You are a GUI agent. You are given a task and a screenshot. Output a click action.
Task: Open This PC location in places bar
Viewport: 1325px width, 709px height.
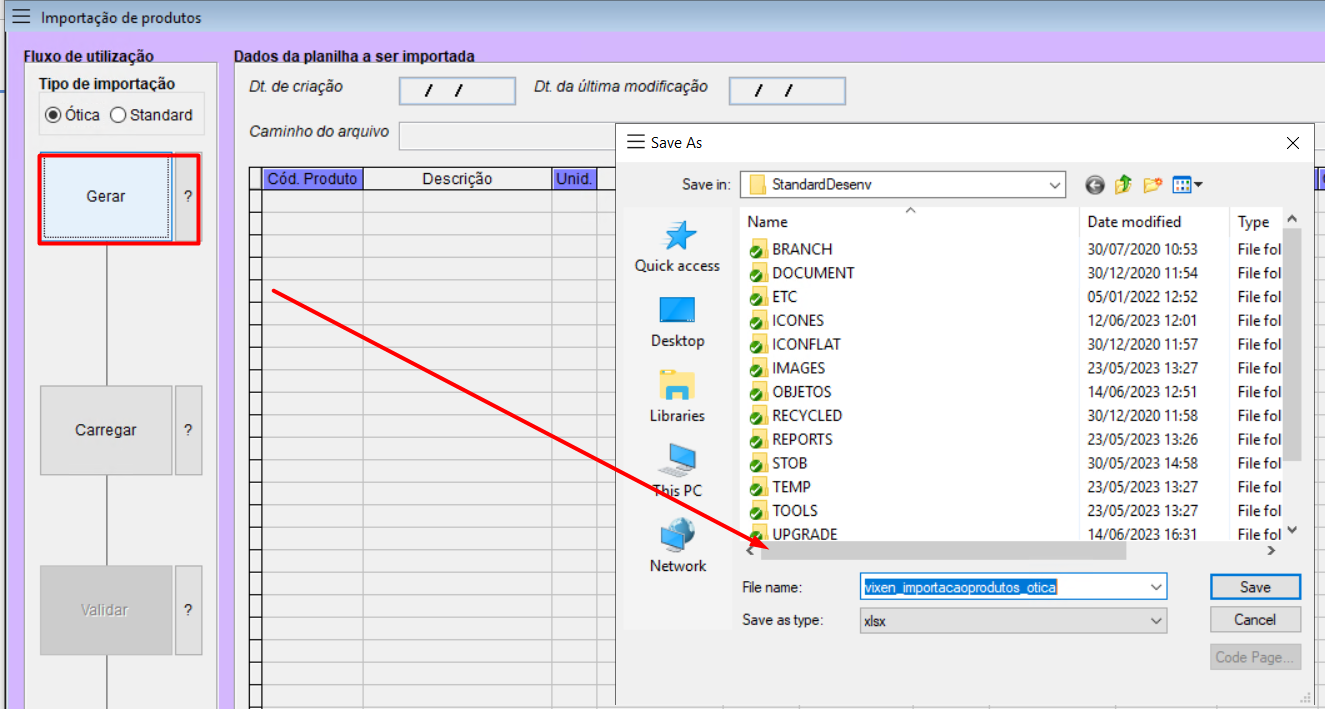pos(677,471)
